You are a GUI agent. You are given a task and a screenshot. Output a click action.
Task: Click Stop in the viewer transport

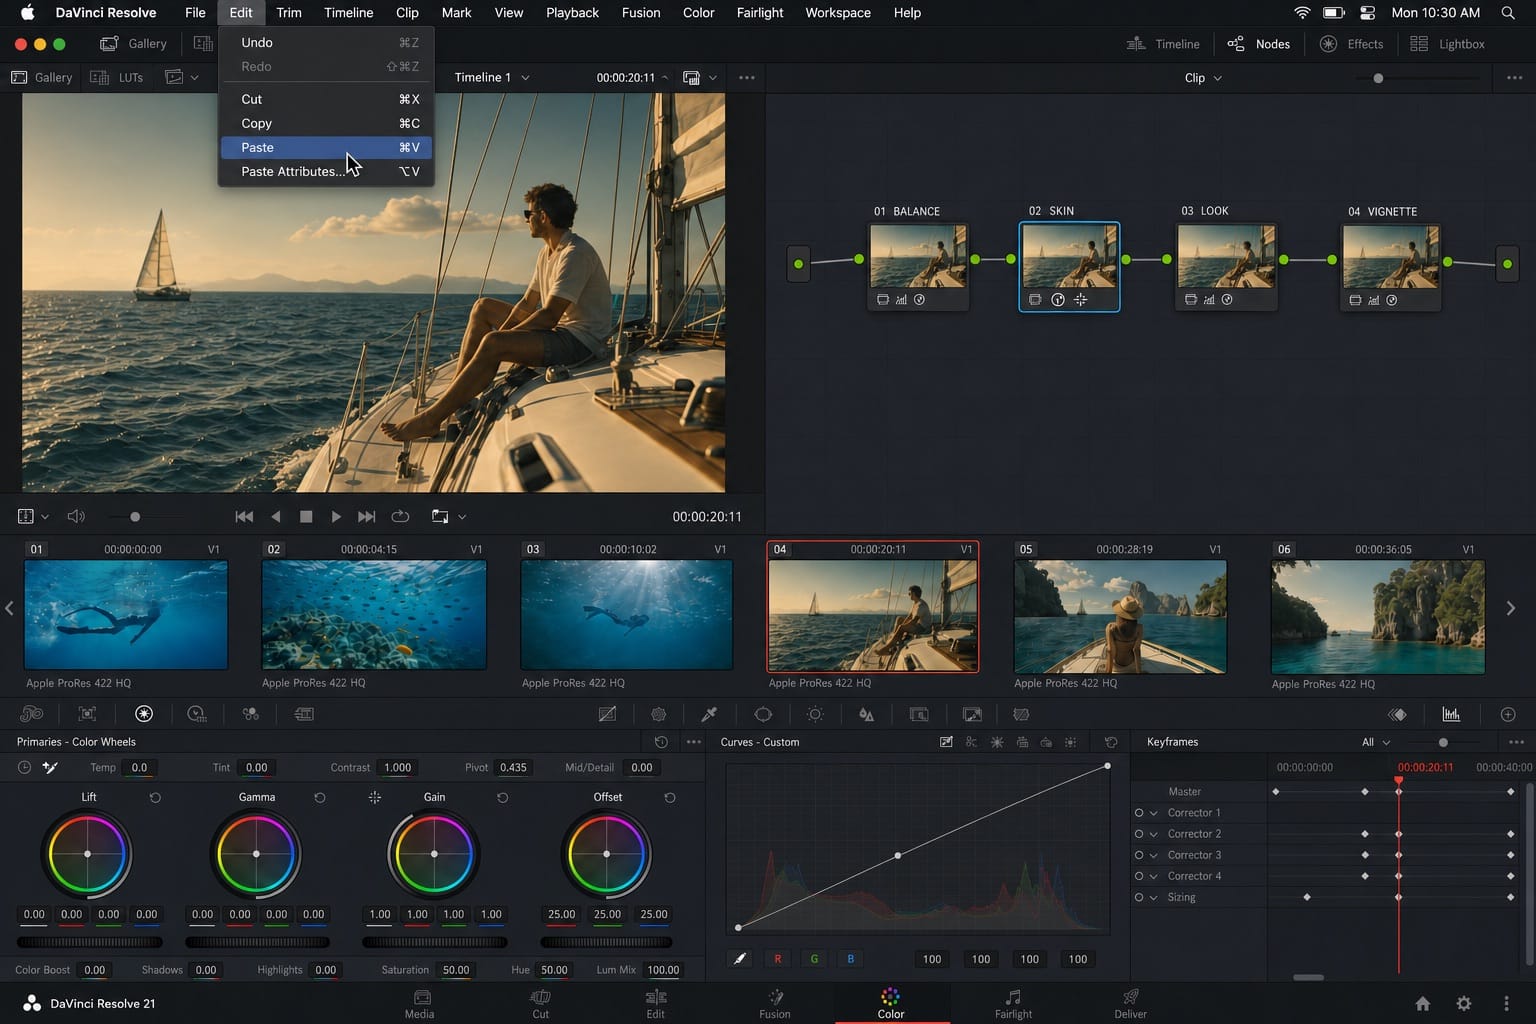pyautogui.click(x=306, y=516)
